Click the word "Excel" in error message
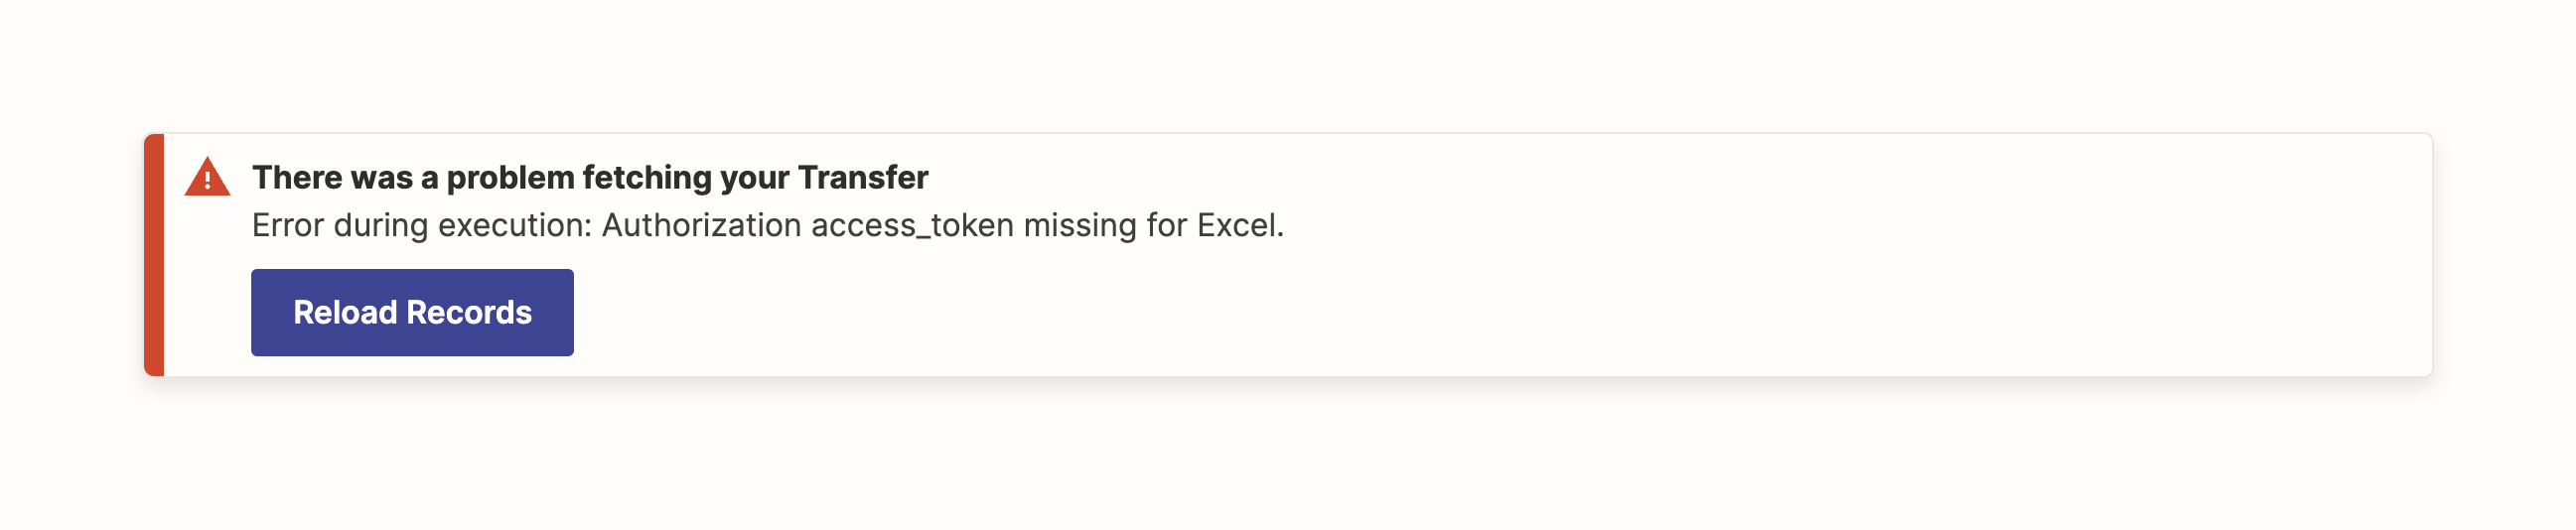Viewport: 2576px width, 530px height. click(1237, 226)
